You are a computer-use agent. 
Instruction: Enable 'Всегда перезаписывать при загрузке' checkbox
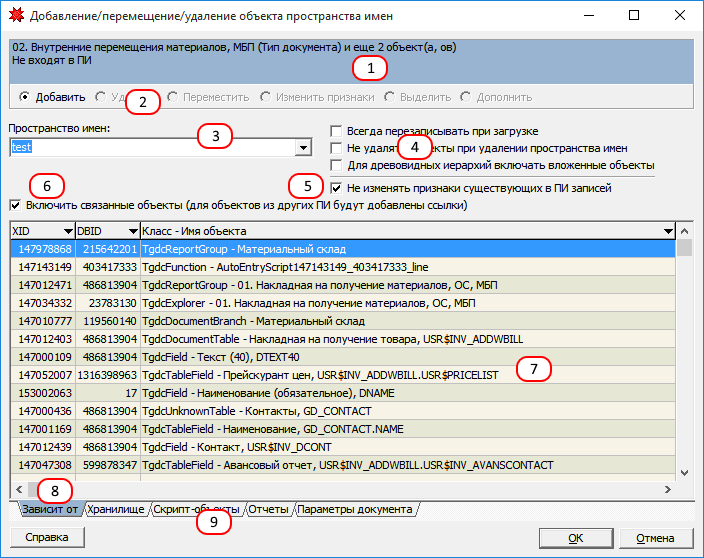point(337,131)
